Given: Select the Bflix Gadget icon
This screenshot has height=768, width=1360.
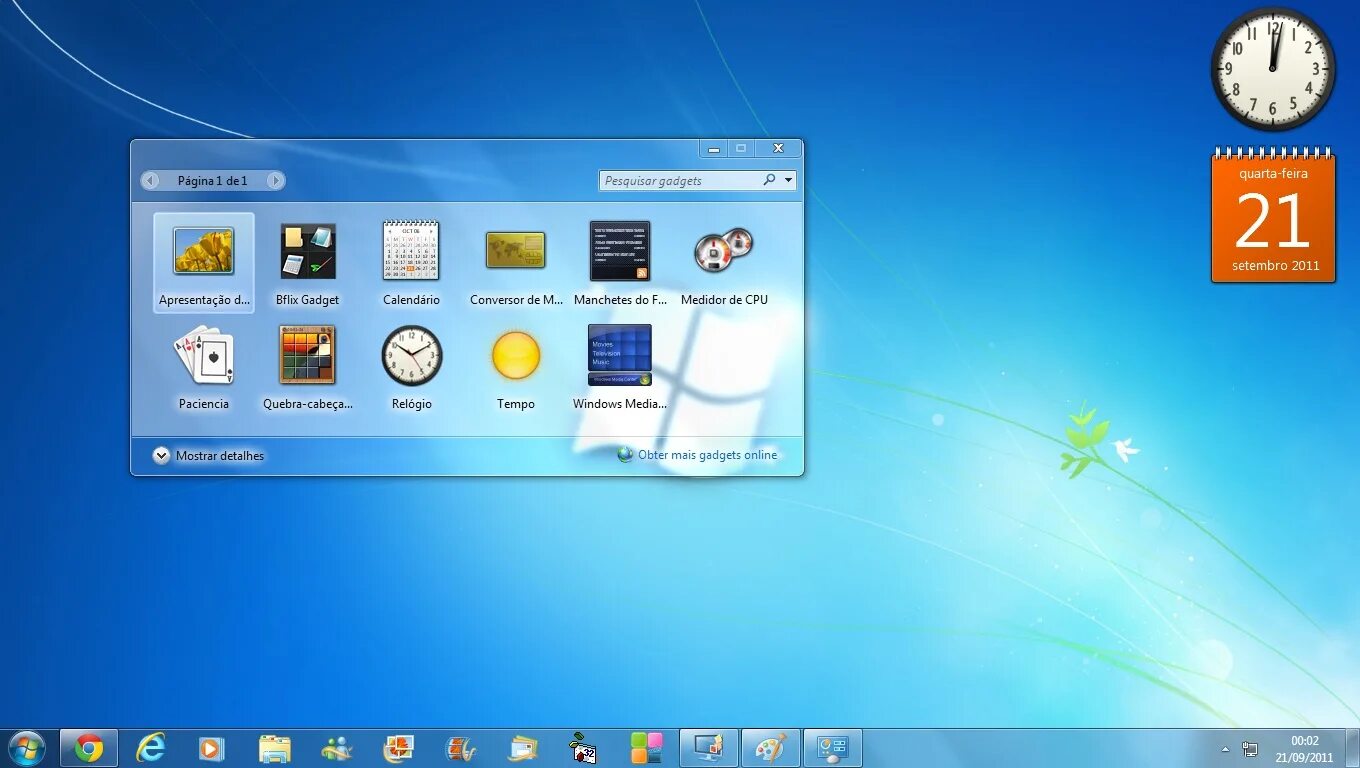Looking at the screenshot, I should click(x=308, y=251).
